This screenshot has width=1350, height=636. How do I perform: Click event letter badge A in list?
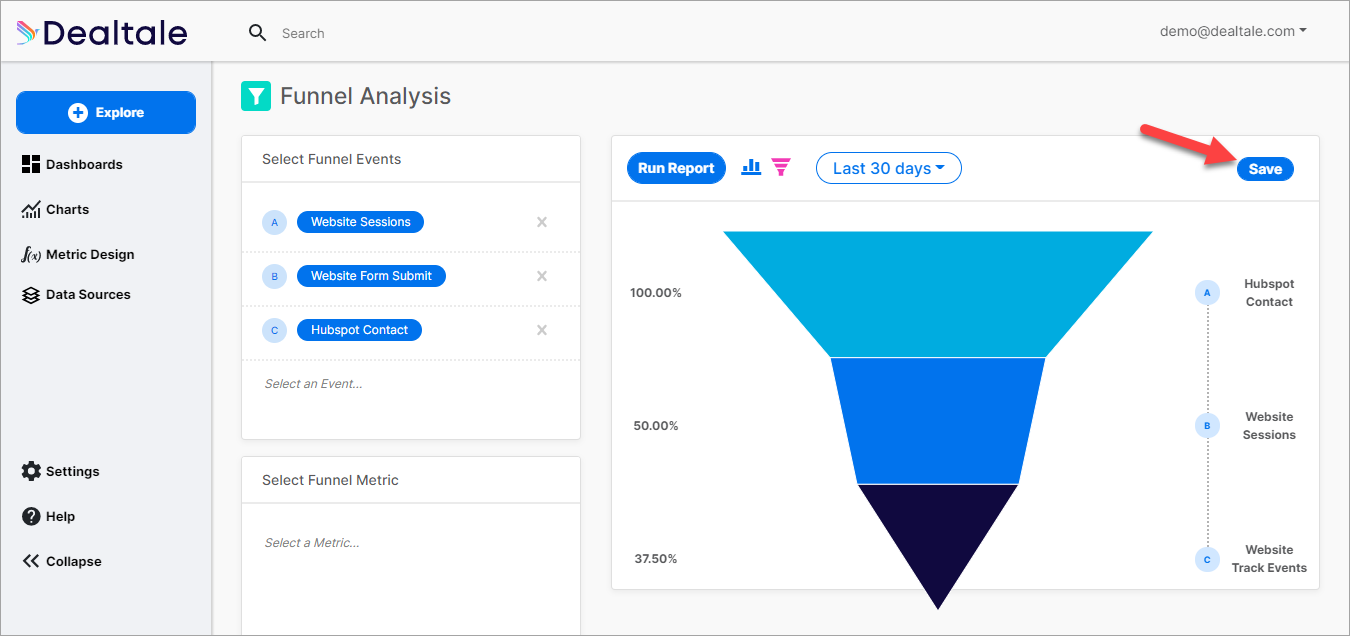[x=275, y=222]
